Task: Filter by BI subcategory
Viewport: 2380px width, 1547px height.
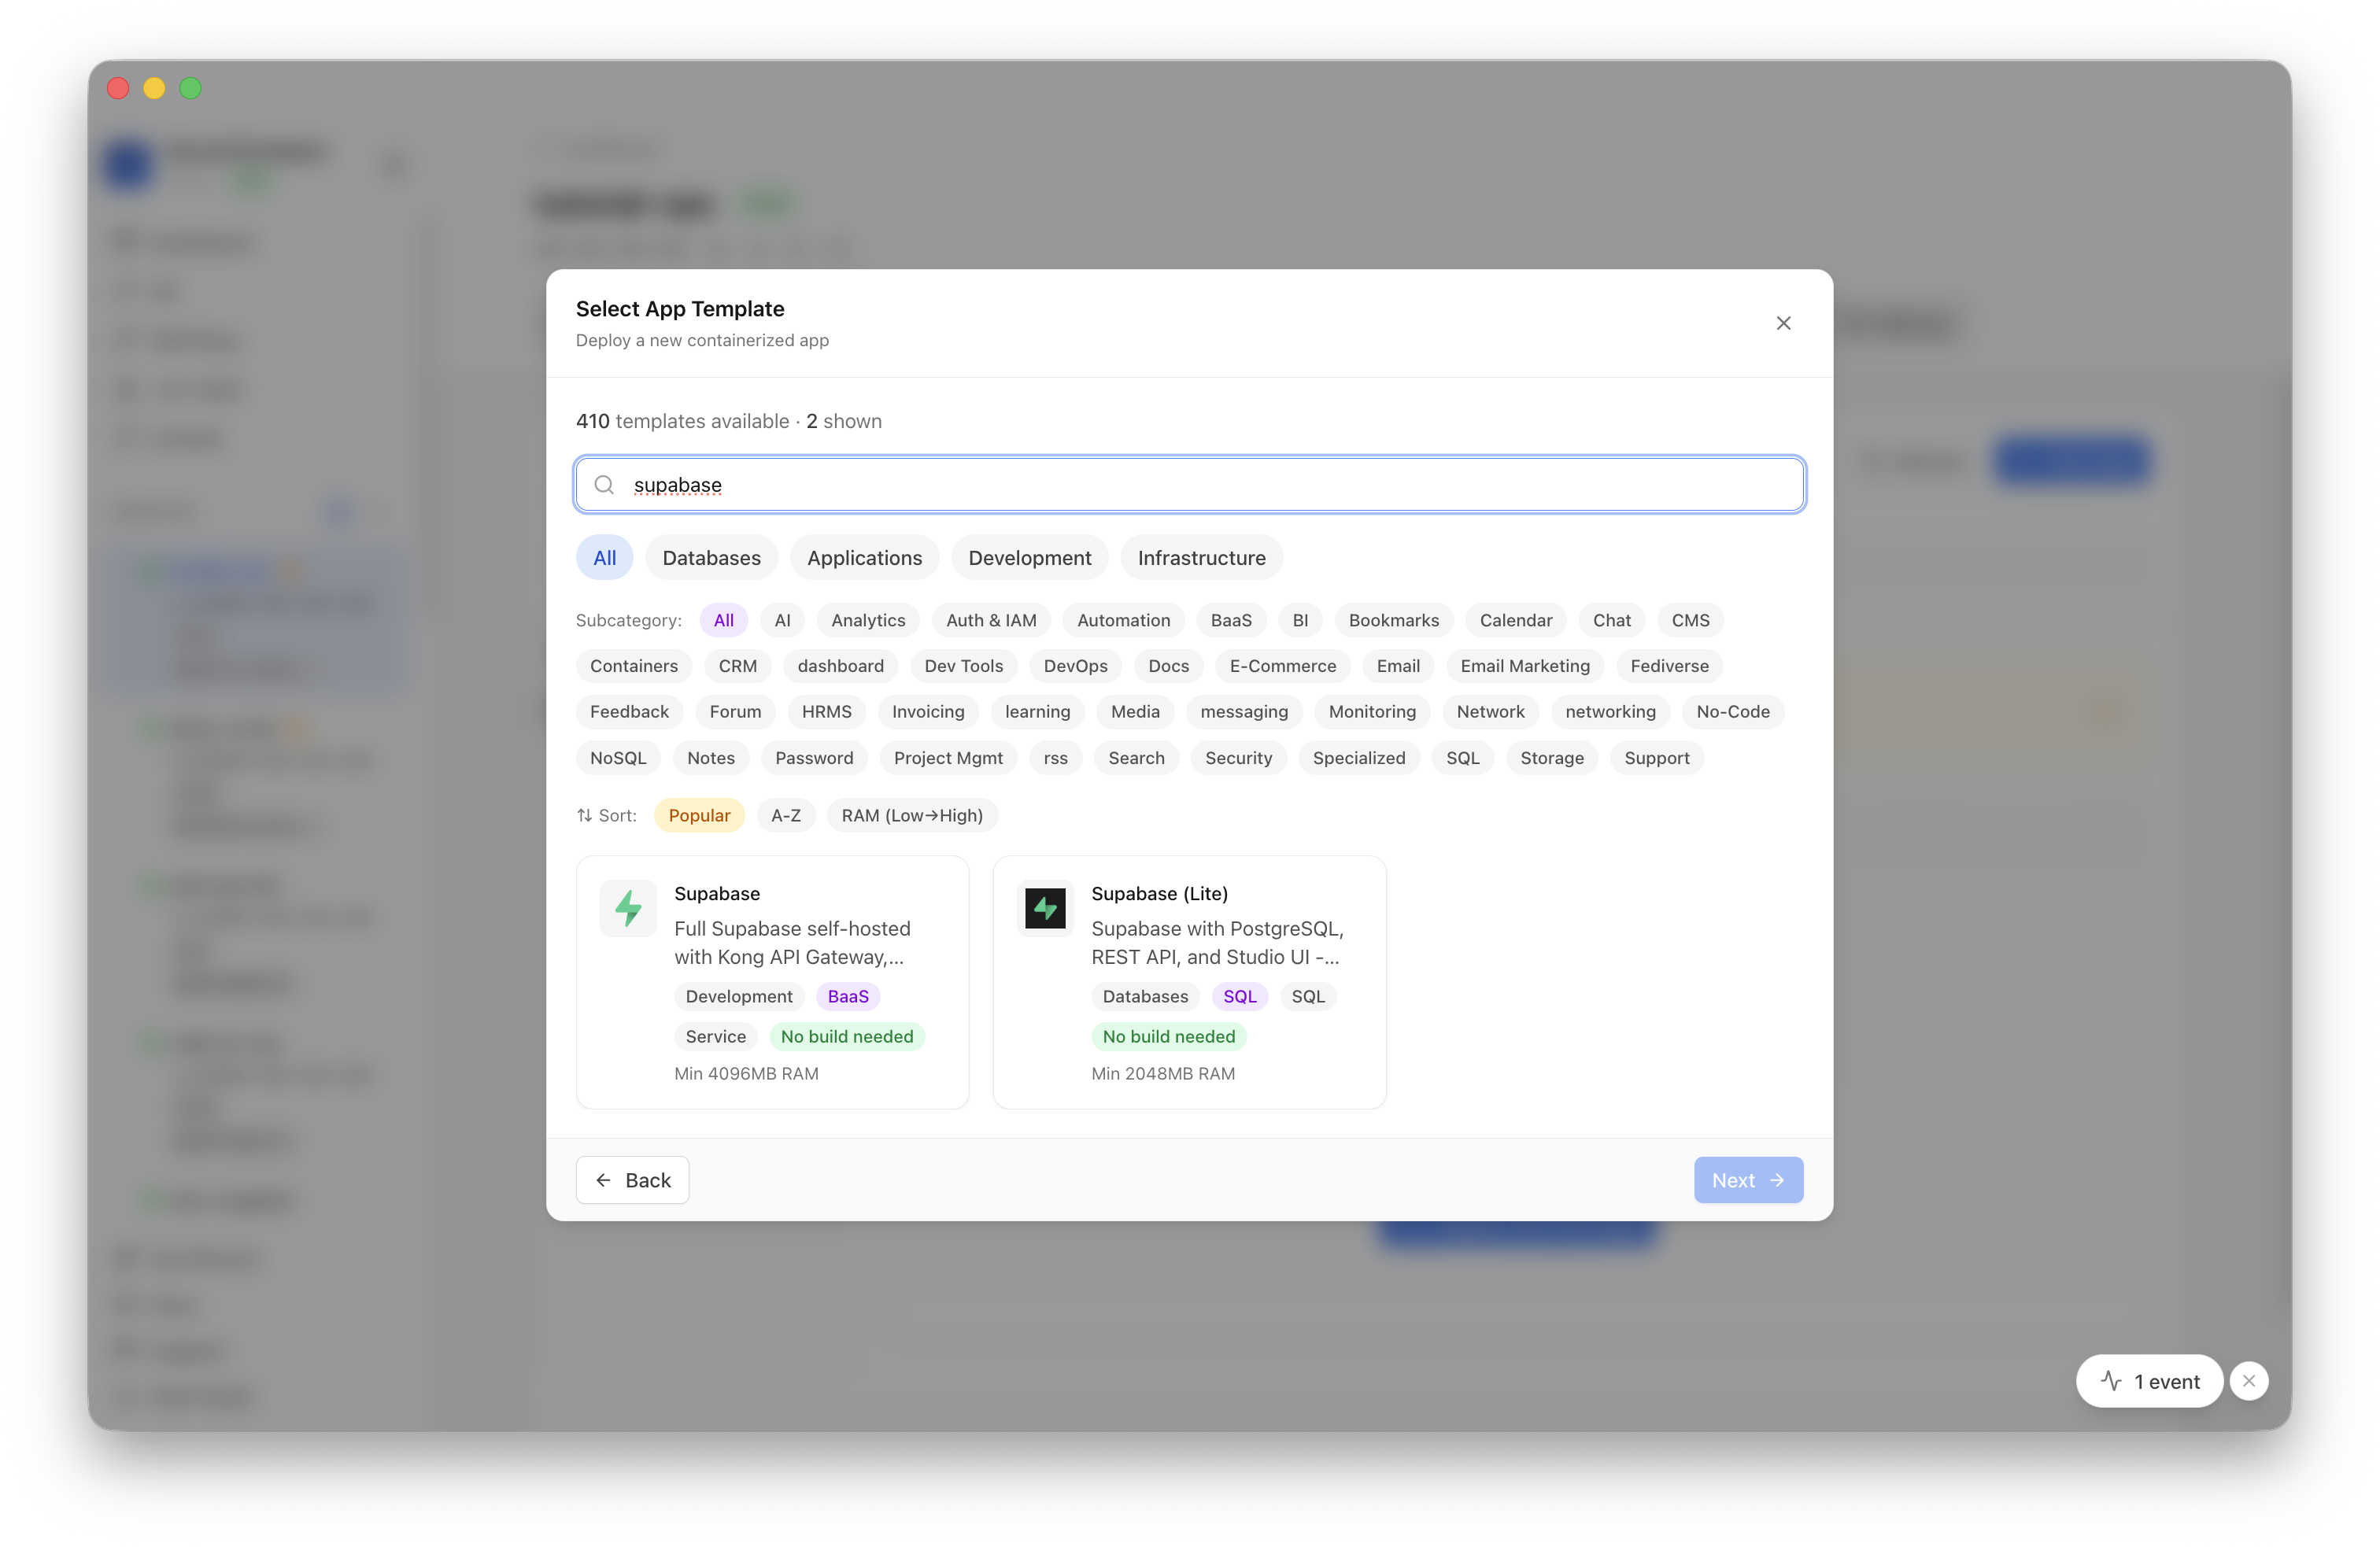Action: (1300, 620)
